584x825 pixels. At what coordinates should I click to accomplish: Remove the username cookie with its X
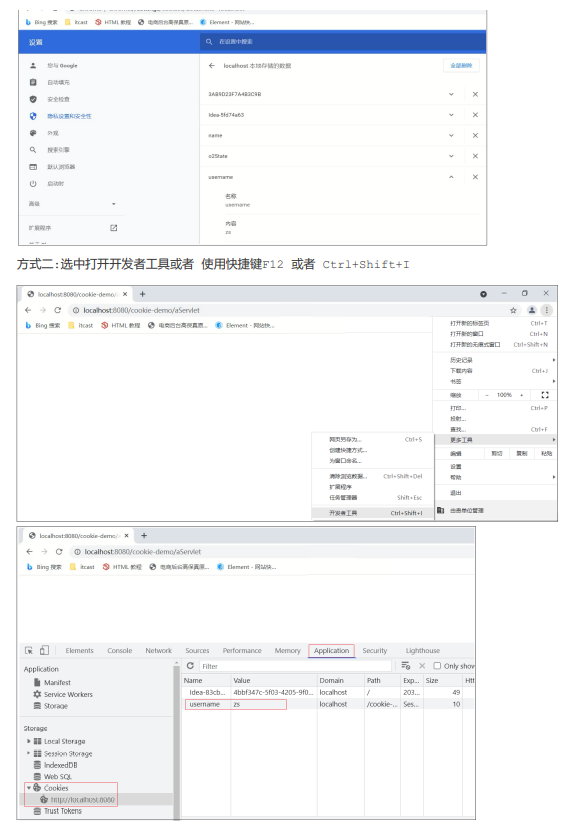(475, 177)
